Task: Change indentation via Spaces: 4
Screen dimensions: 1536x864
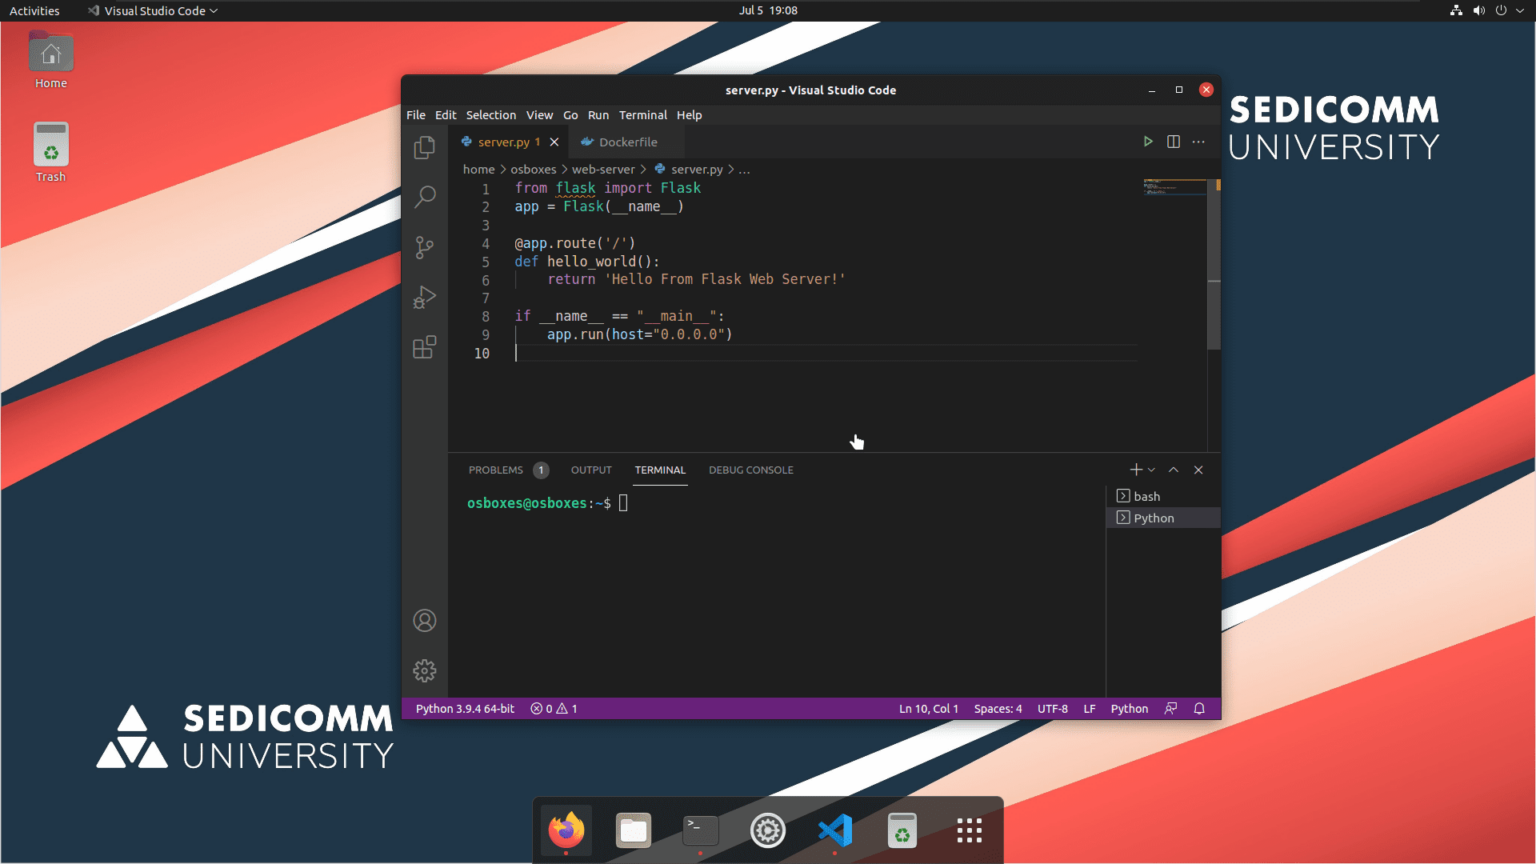Action: point(998,708)
